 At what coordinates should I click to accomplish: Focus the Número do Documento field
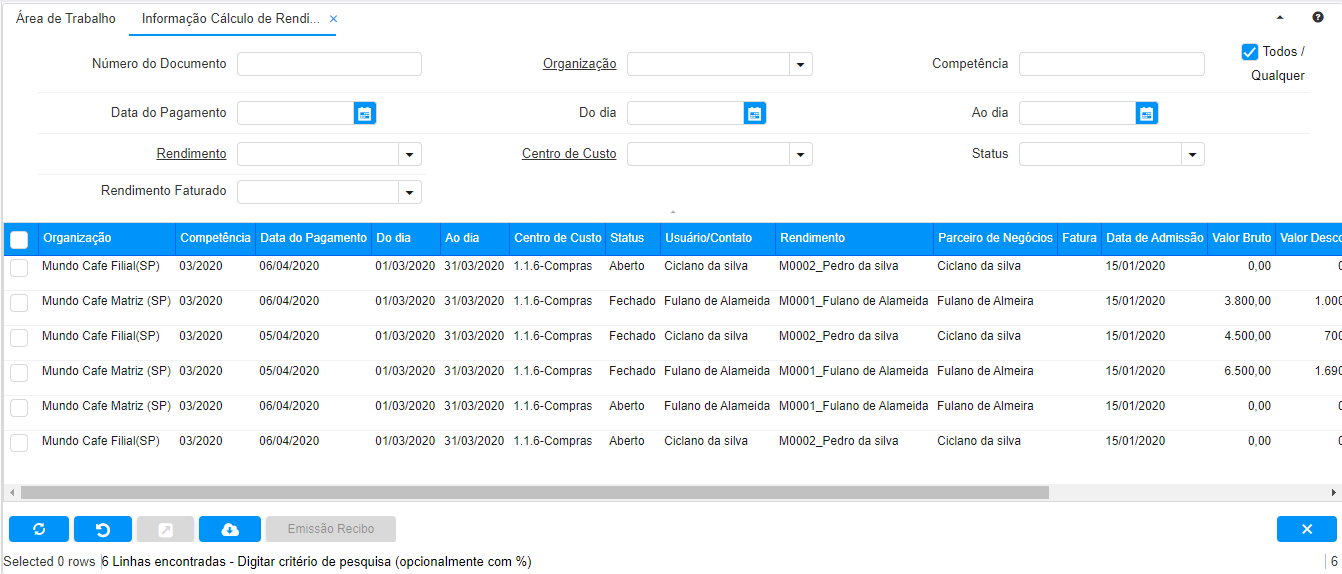[329, 64]
